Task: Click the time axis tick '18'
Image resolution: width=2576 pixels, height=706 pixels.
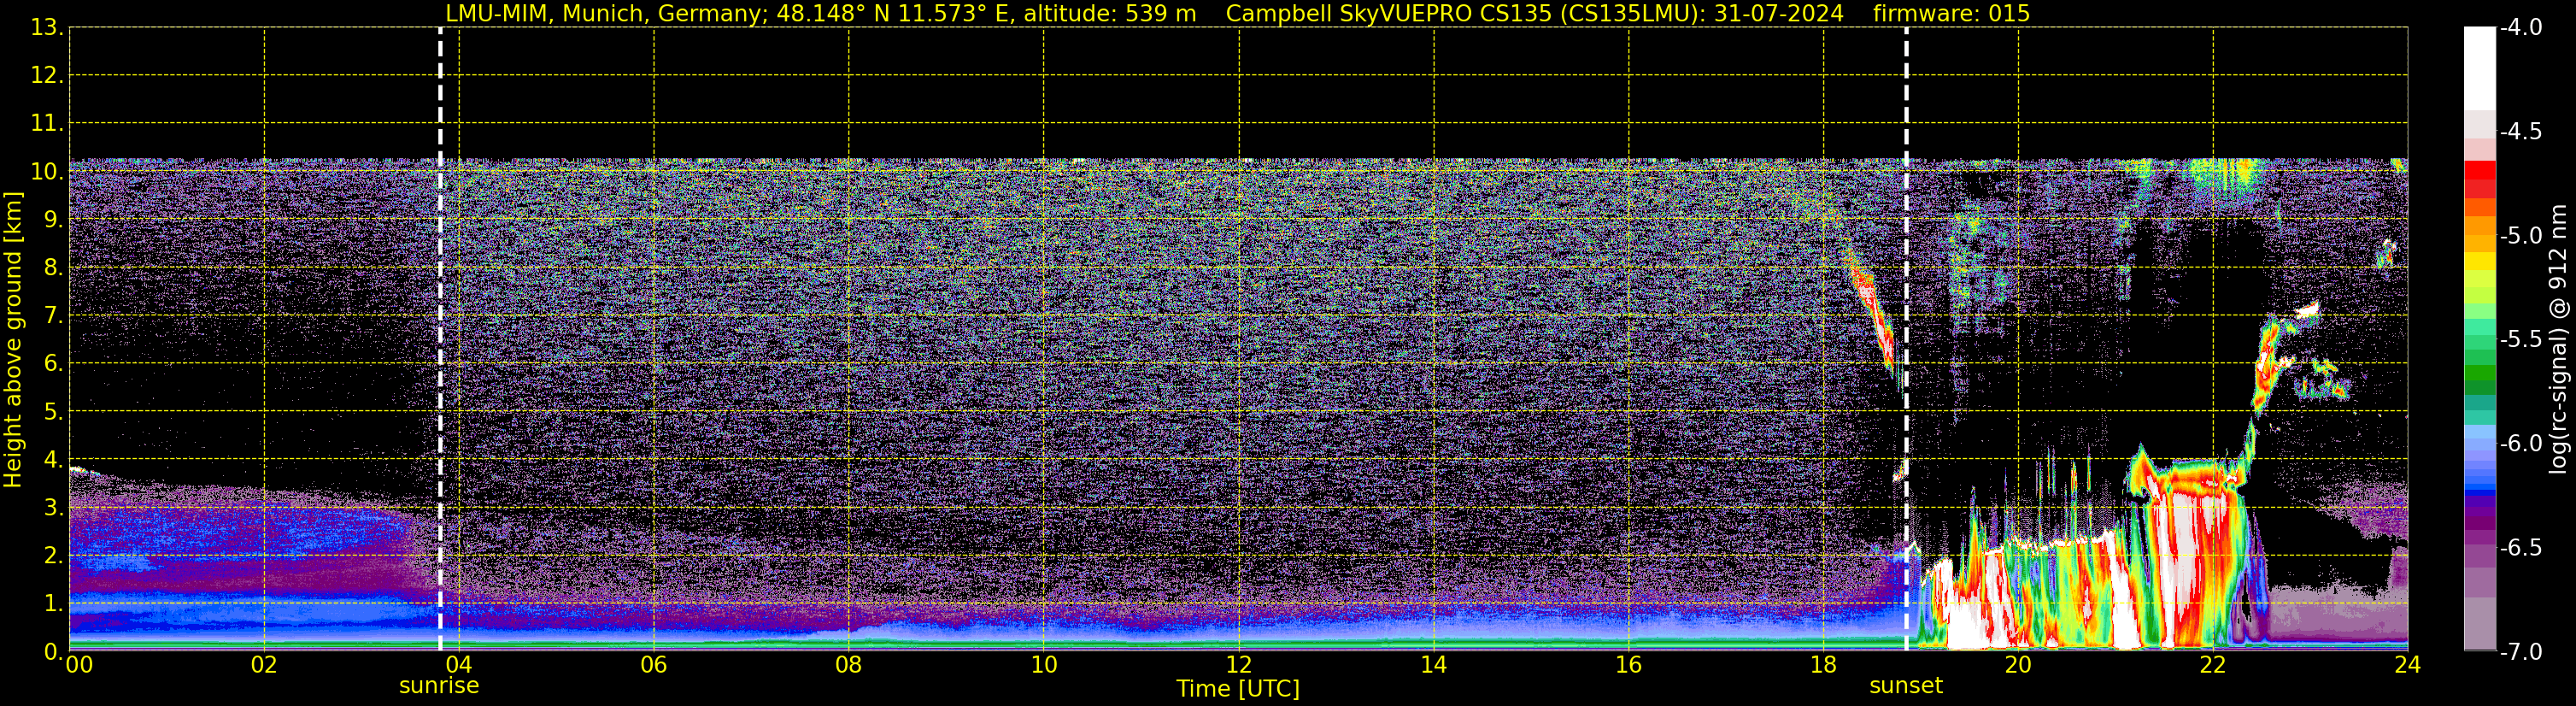Action: (x=1824, y=665)
